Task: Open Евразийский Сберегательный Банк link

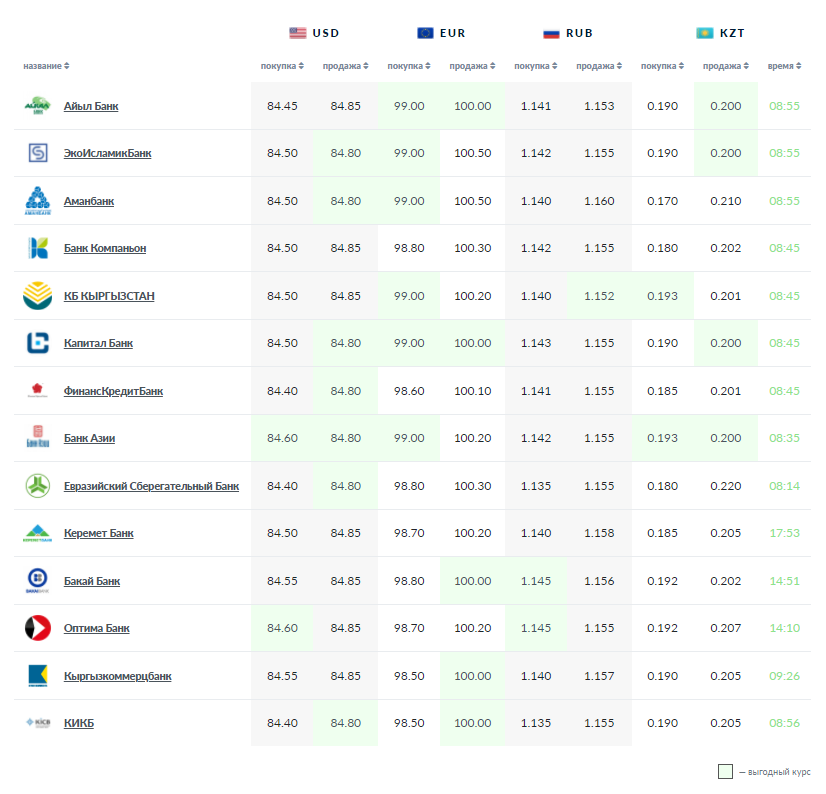Action: 151,486
